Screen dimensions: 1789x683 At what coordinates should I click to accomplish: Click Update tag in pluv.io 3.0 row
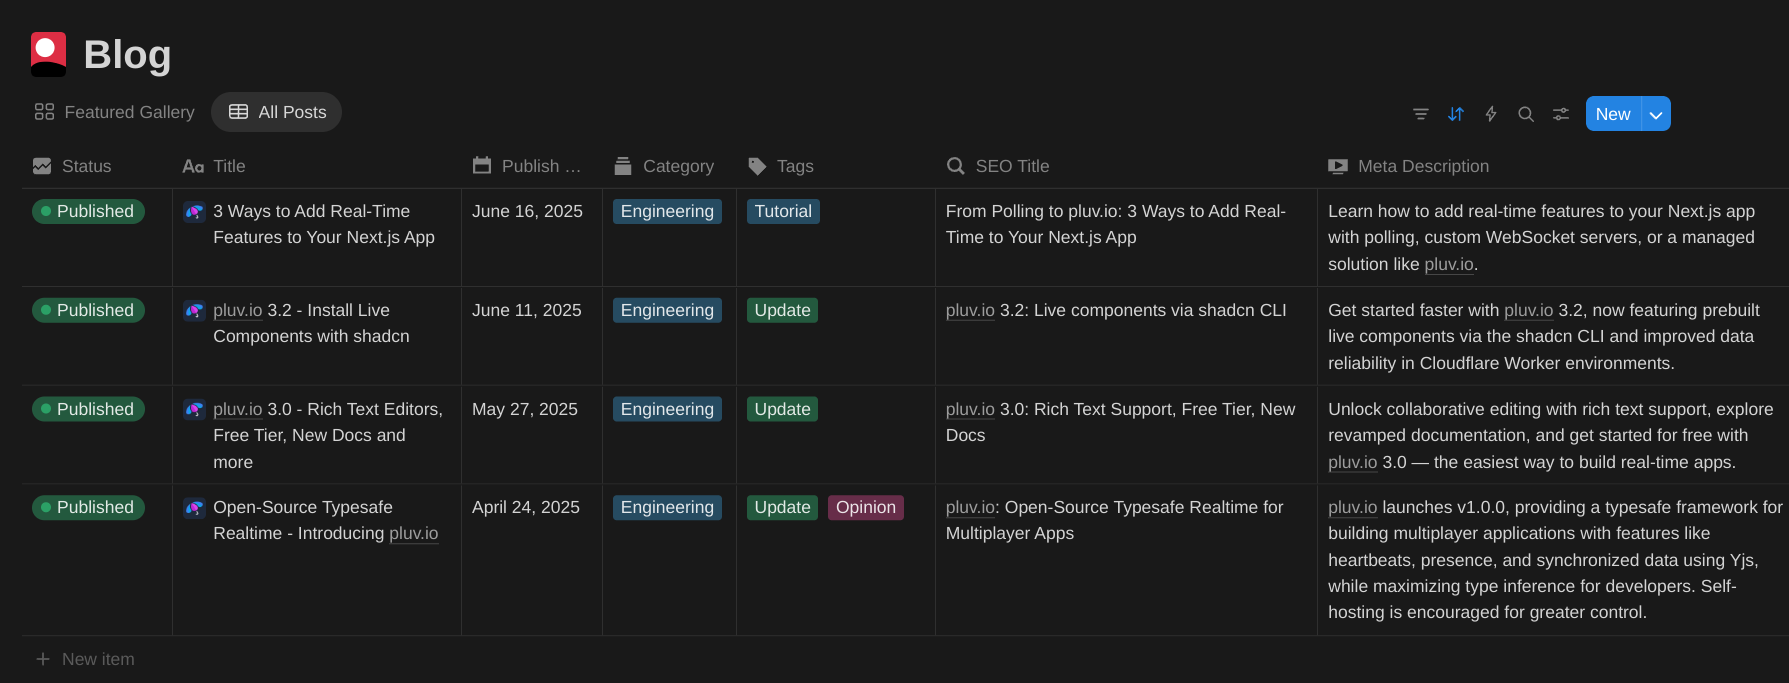[x=782, y=409]
